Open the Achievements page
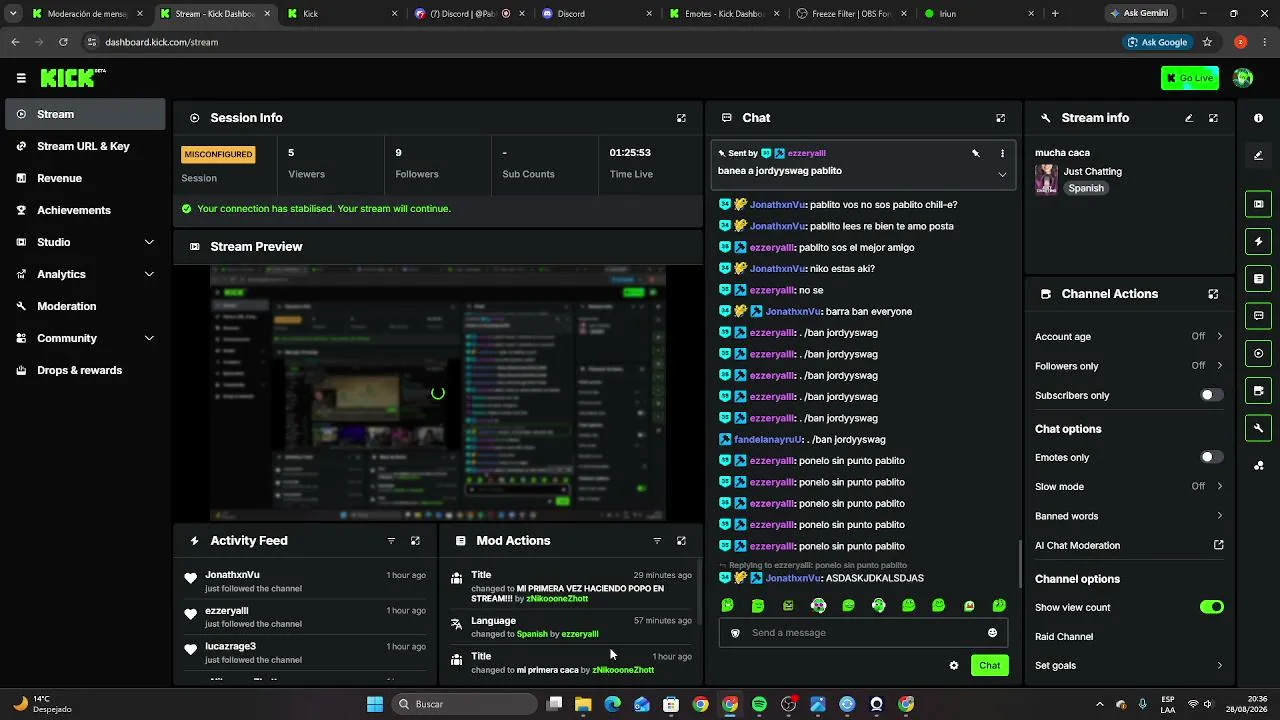The image size is (1280, 720). tap(85, 210)
